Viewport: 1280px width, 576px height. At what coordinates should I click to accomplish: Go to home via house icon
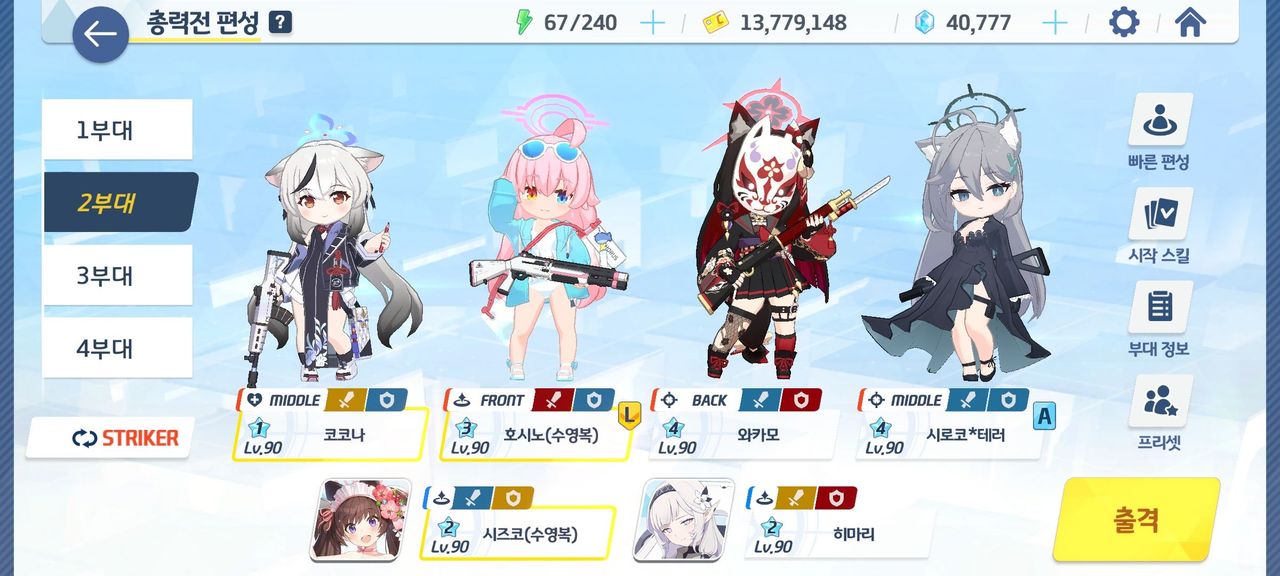click(x=1189, y=22)
